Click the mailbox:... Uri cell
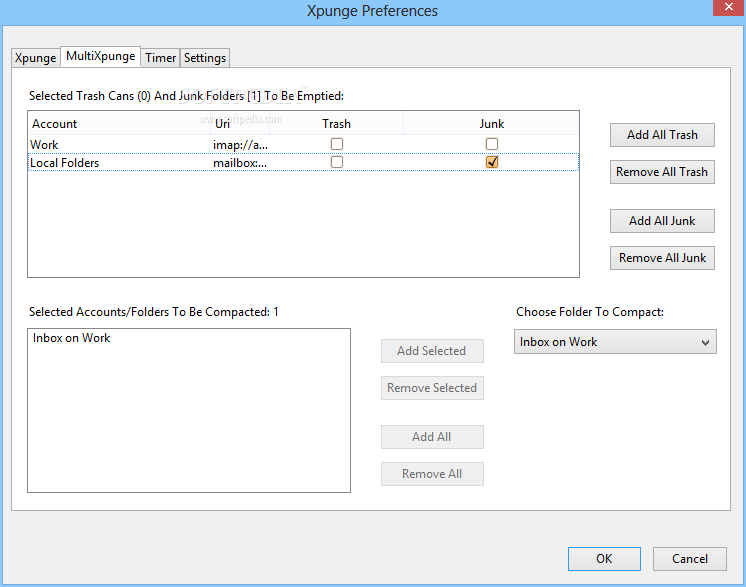The image size is (746, 587). [x=240, y=163]
